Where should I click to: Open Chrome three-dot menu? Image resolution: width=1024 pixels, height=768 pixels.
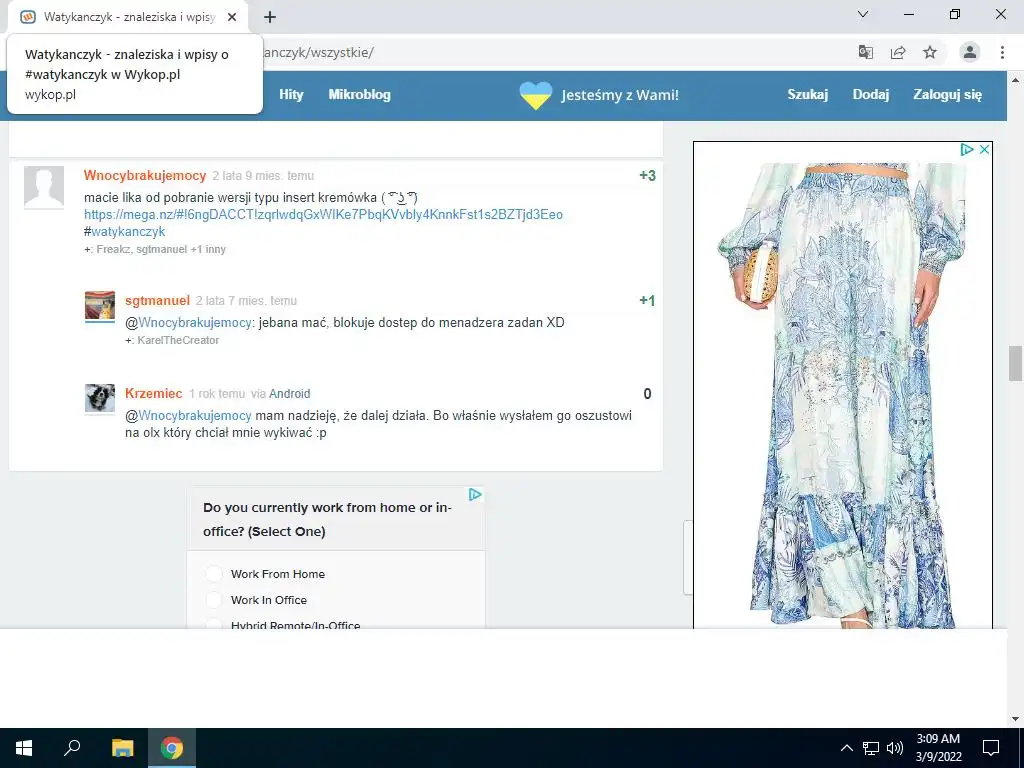1002,52
